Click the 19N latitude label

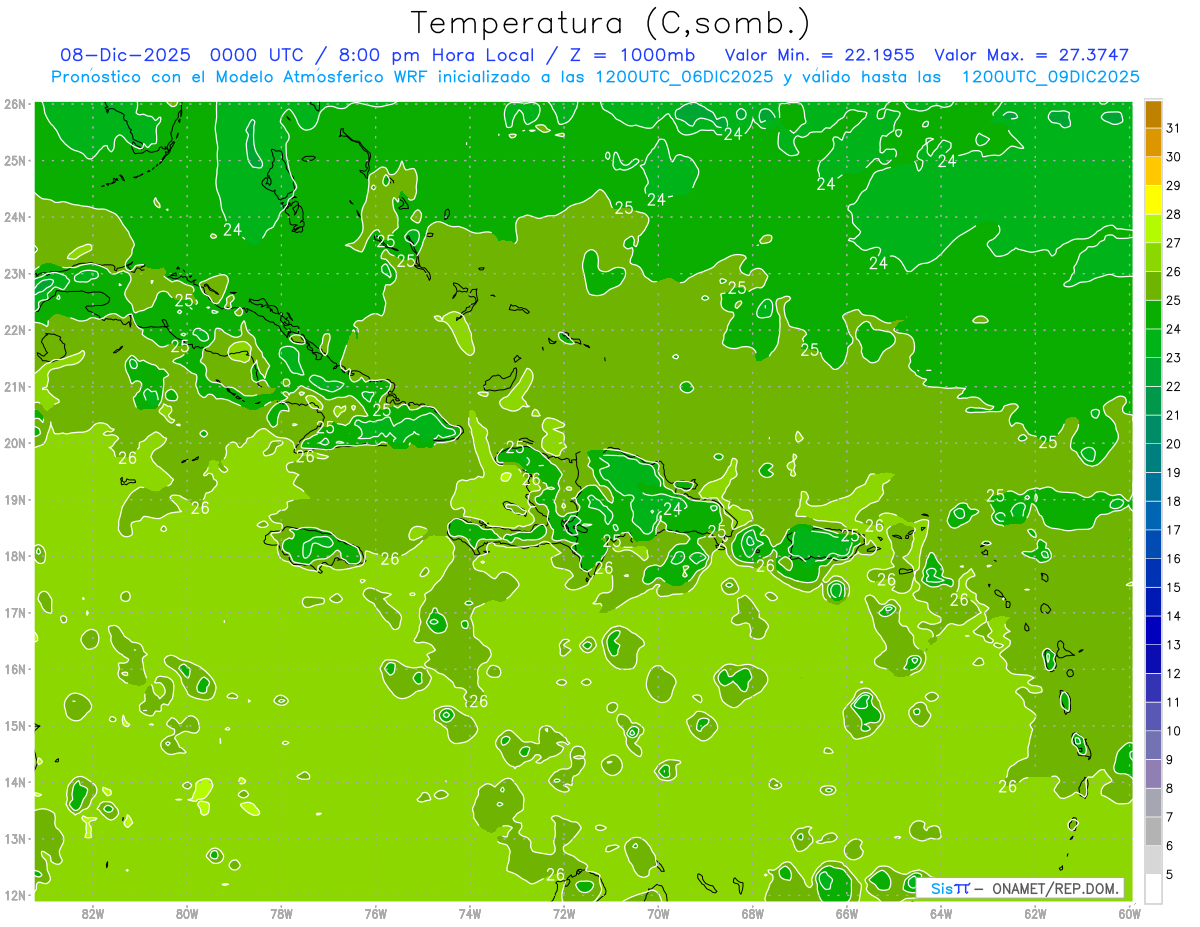pyautogui.click(x=14, y=499)
